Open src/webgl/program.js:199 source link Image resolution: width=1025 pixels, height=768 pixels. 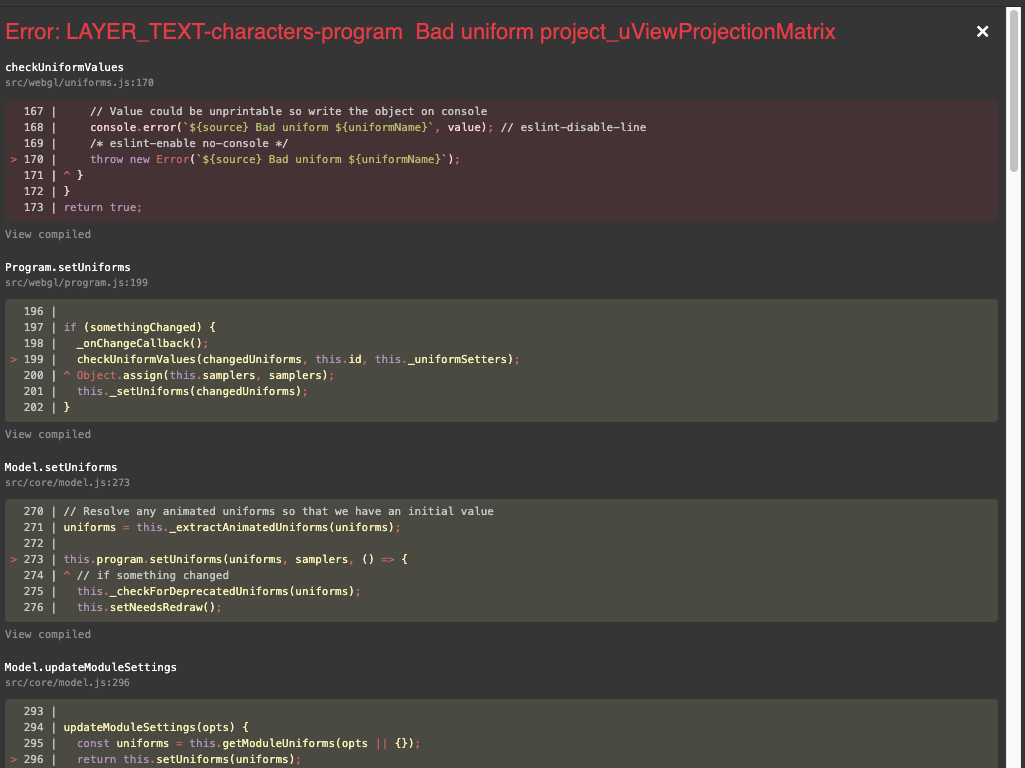tap(76, 283)
